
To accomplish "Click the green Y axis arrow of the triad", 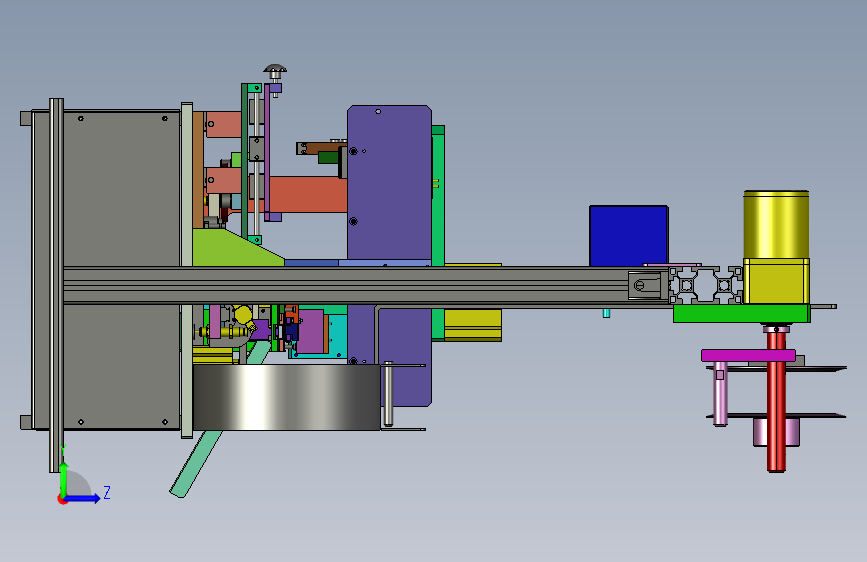I will pyautogui.click(x=64, y=478).
